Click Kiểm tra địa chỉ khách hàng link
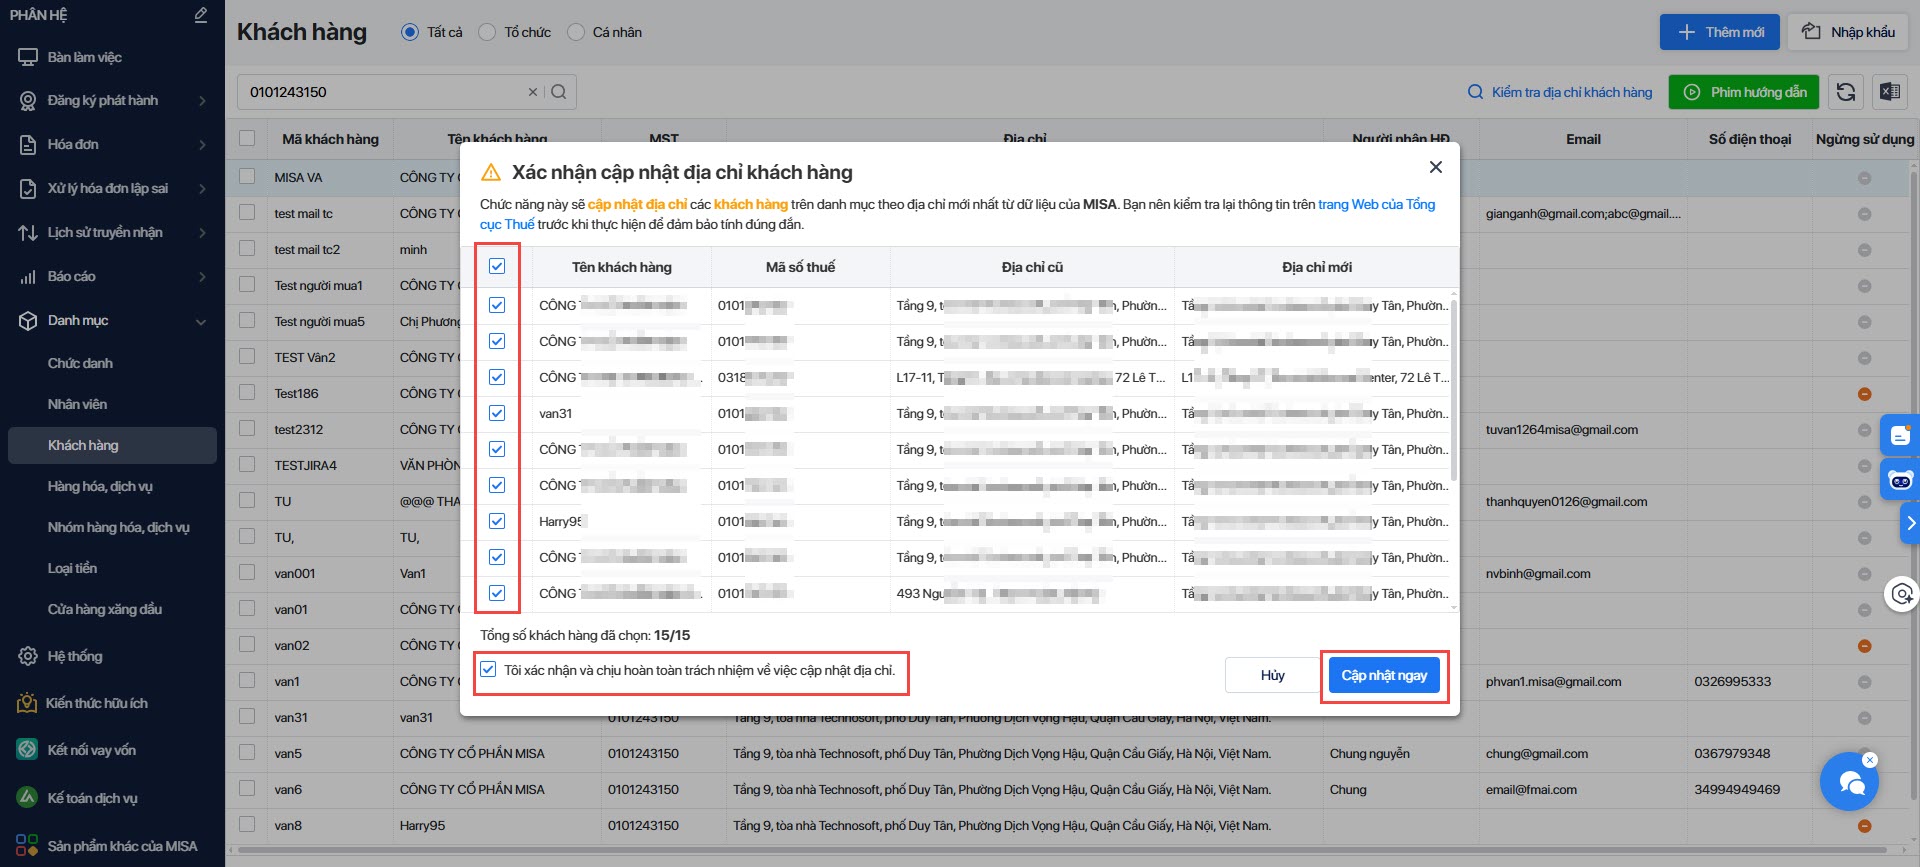 (x=1559, y=92)
